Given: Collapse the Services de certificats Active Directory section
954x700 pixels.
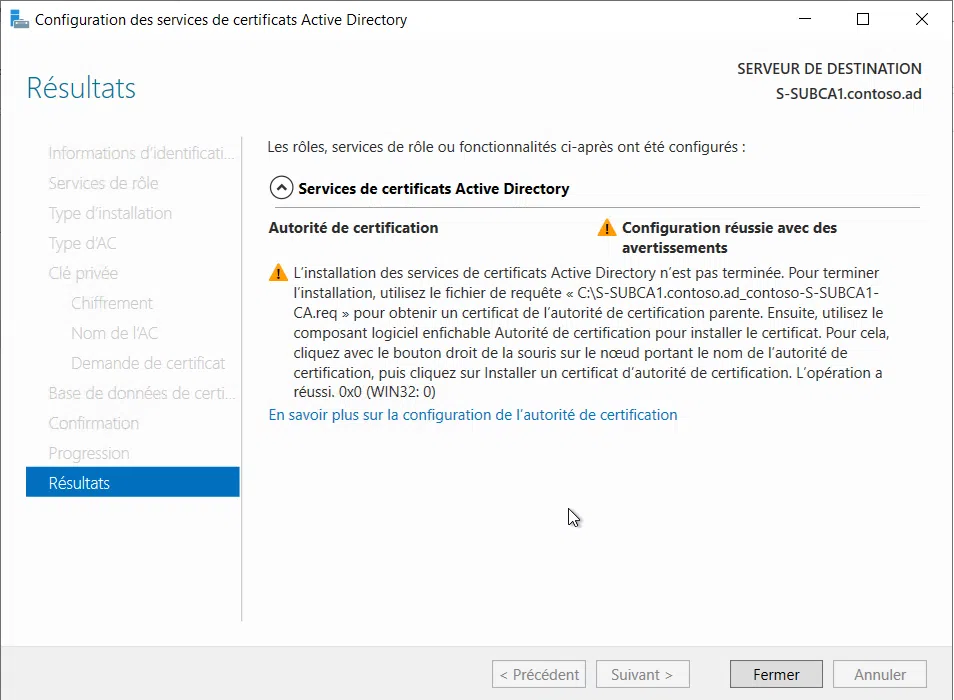Looking at the screenshot, I should tap(280, 187).
